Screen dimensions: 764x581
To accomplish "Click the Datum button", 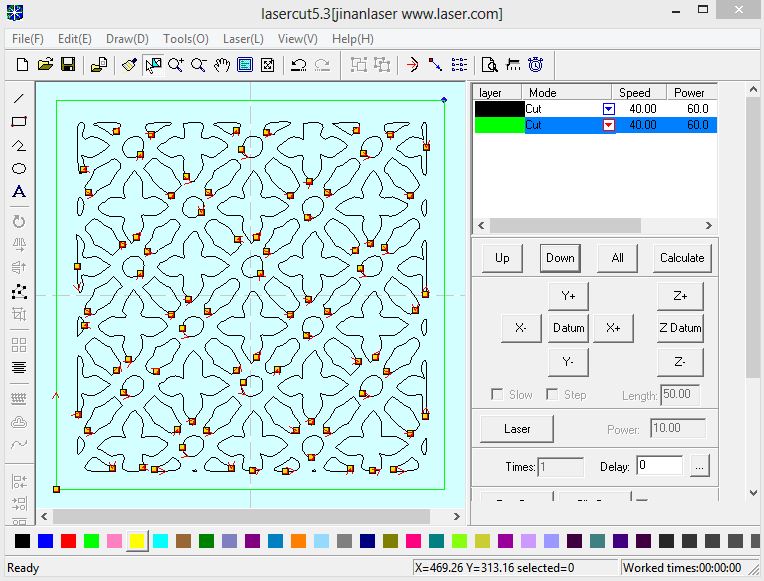I will (568, 328).
